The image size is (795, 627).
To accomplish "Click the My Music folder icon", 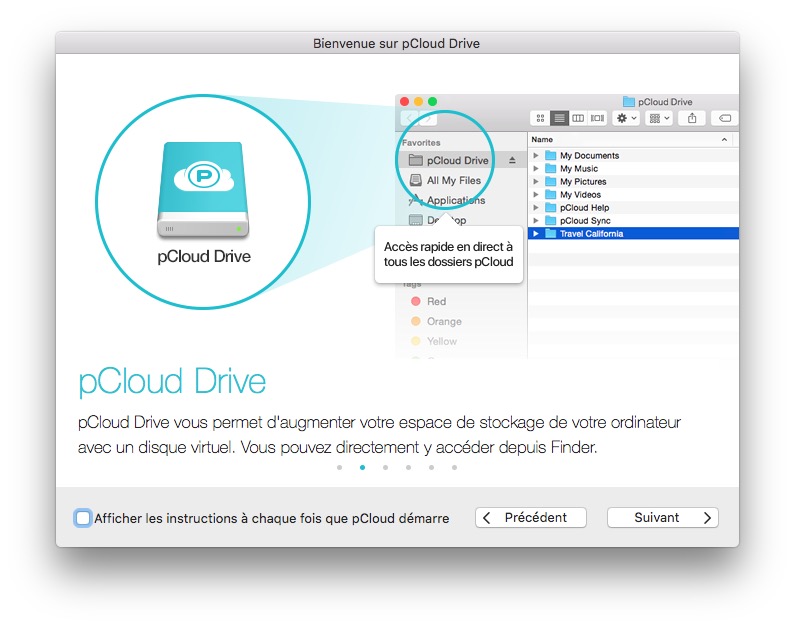I will (550, 168).
